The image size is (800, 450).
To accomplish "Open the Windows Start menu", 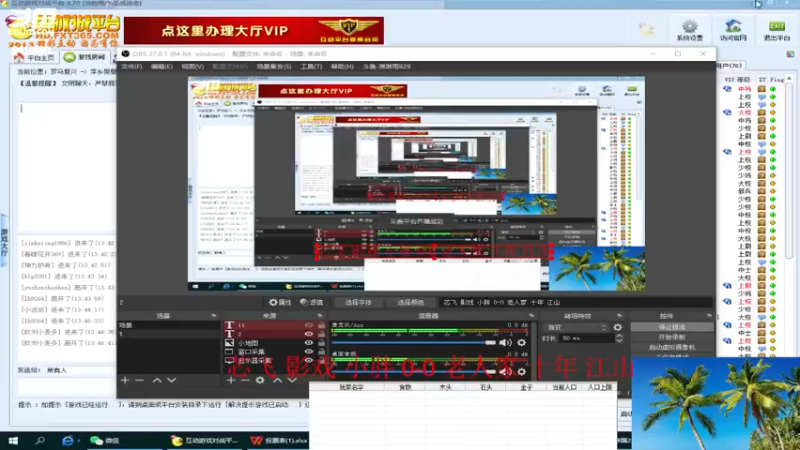I will point(13,440).
